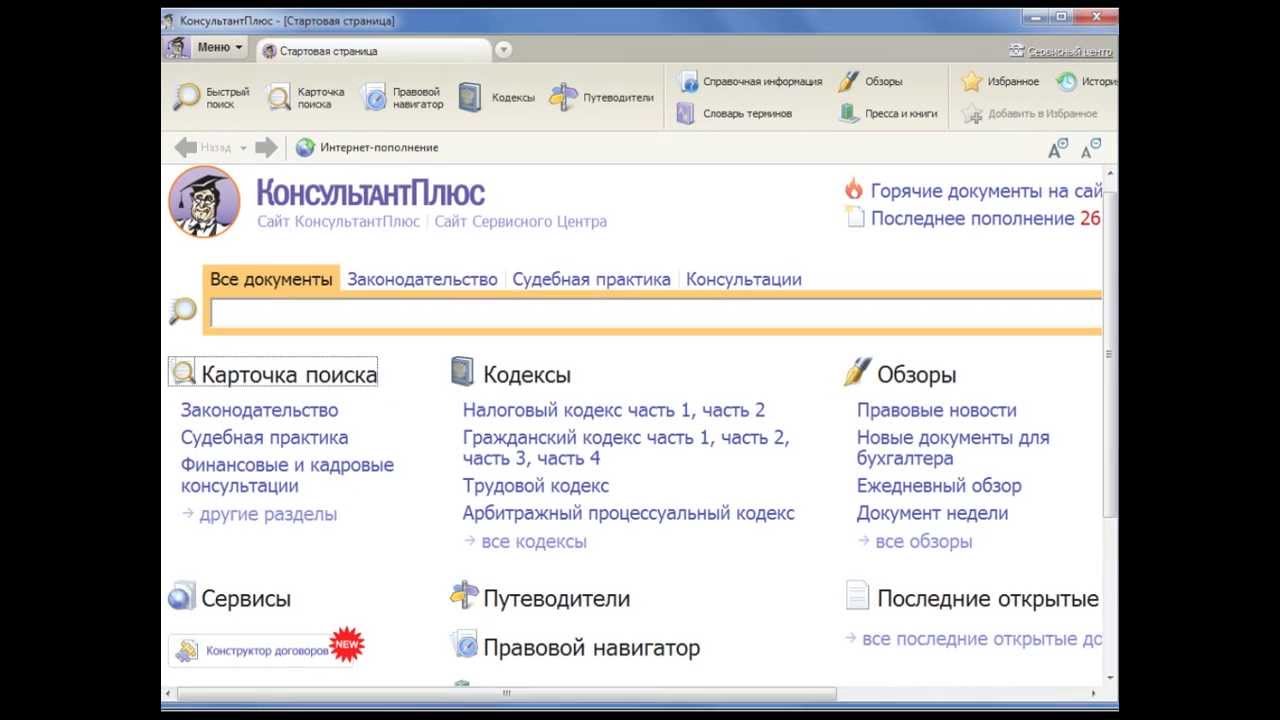Open the Назад history dropdown arrow

243,148
